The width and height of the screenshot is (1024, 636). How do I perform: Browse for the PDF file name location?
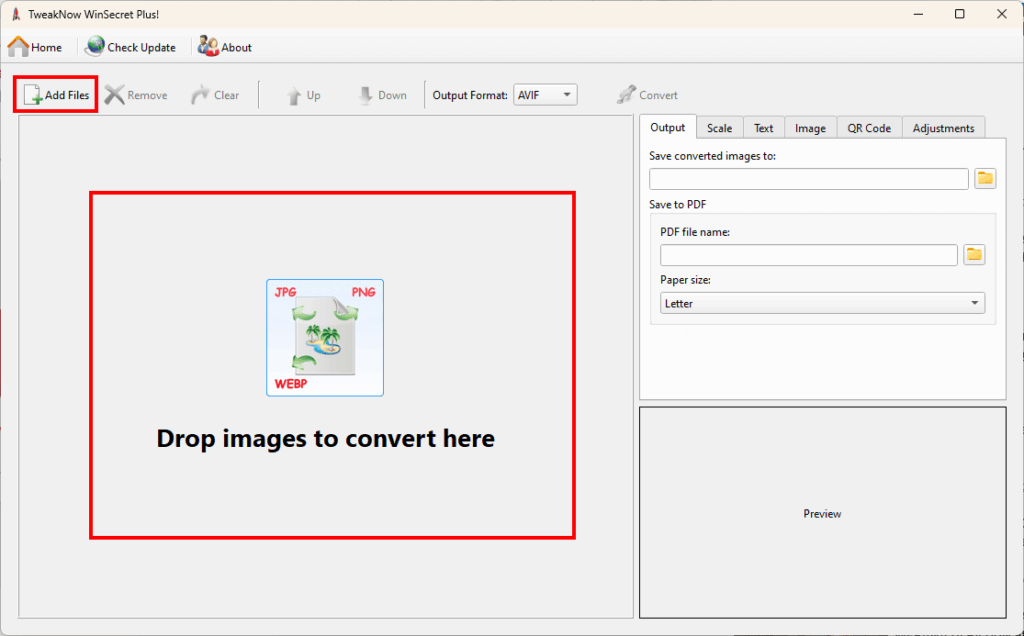tap(974, 255)
